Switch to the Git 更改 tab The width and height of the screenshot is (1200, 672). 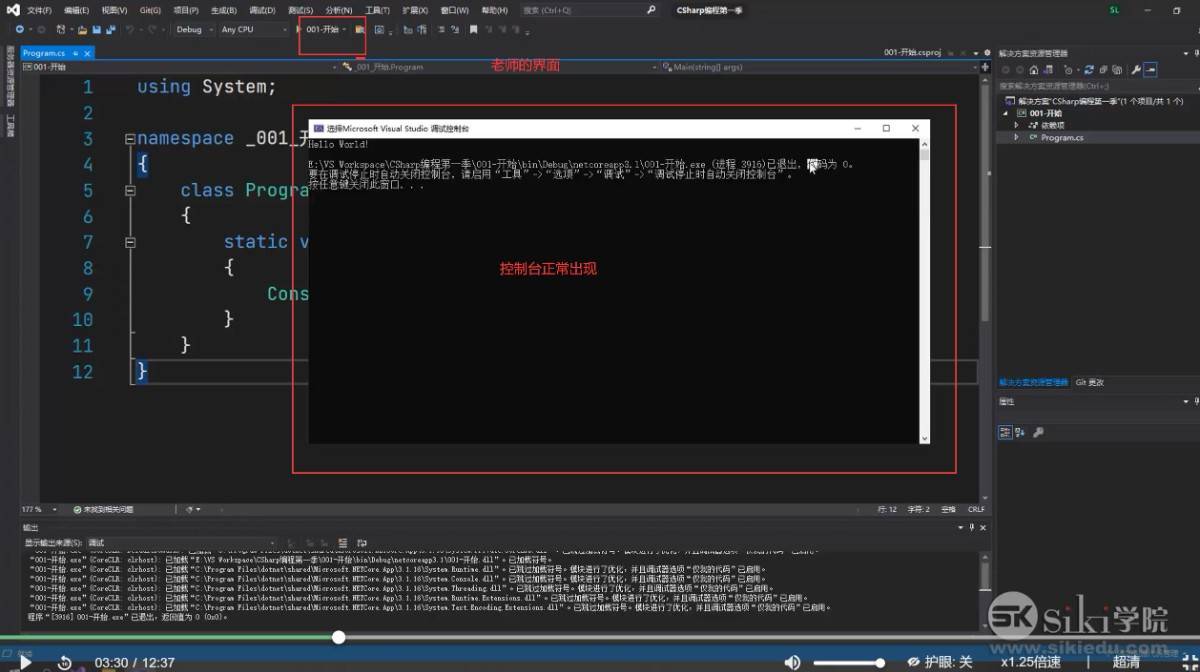pos(1089,382)
